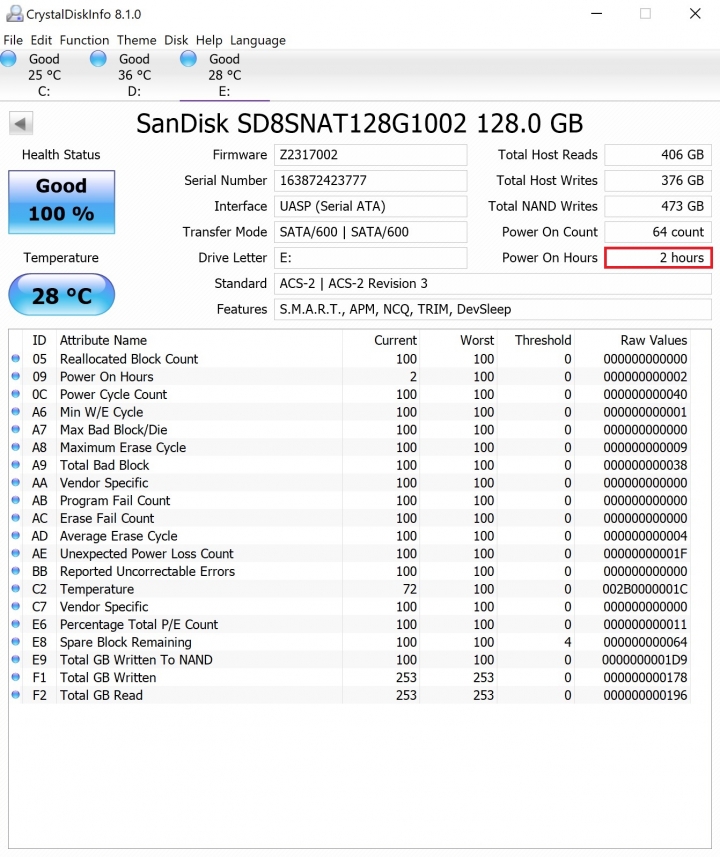
Task: Open the Help menu
Action: tap(209, 40)
